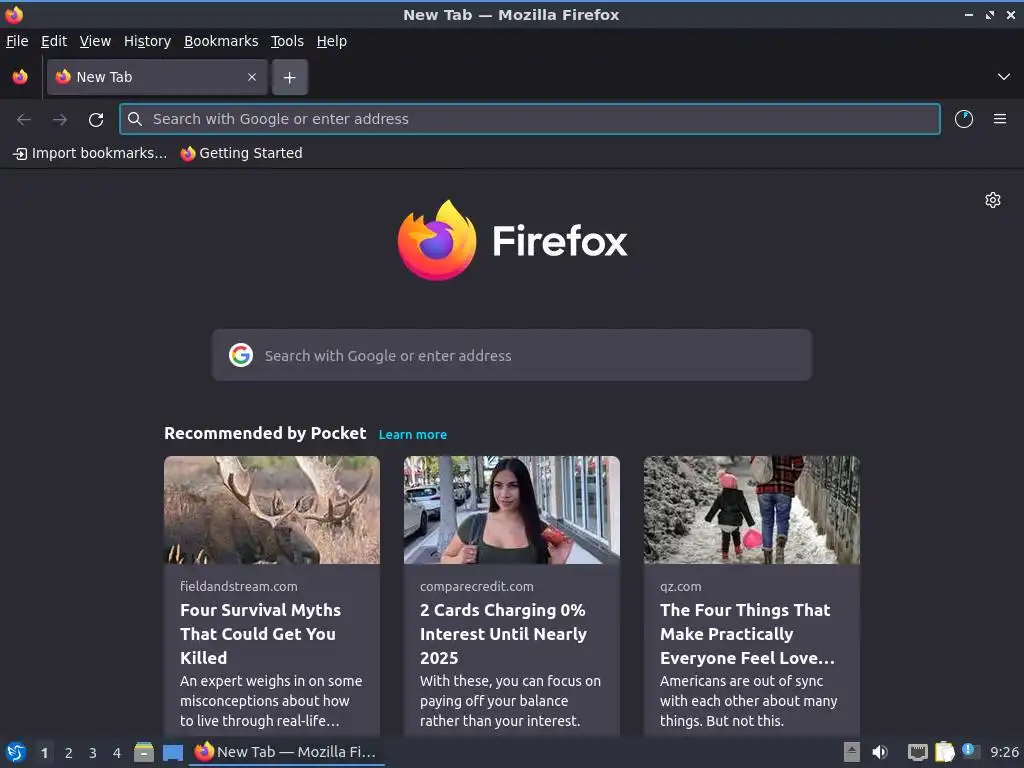Screen dimensions: 1024x768
Task: Click the Americans out of sync description
Action: (748, 701)
